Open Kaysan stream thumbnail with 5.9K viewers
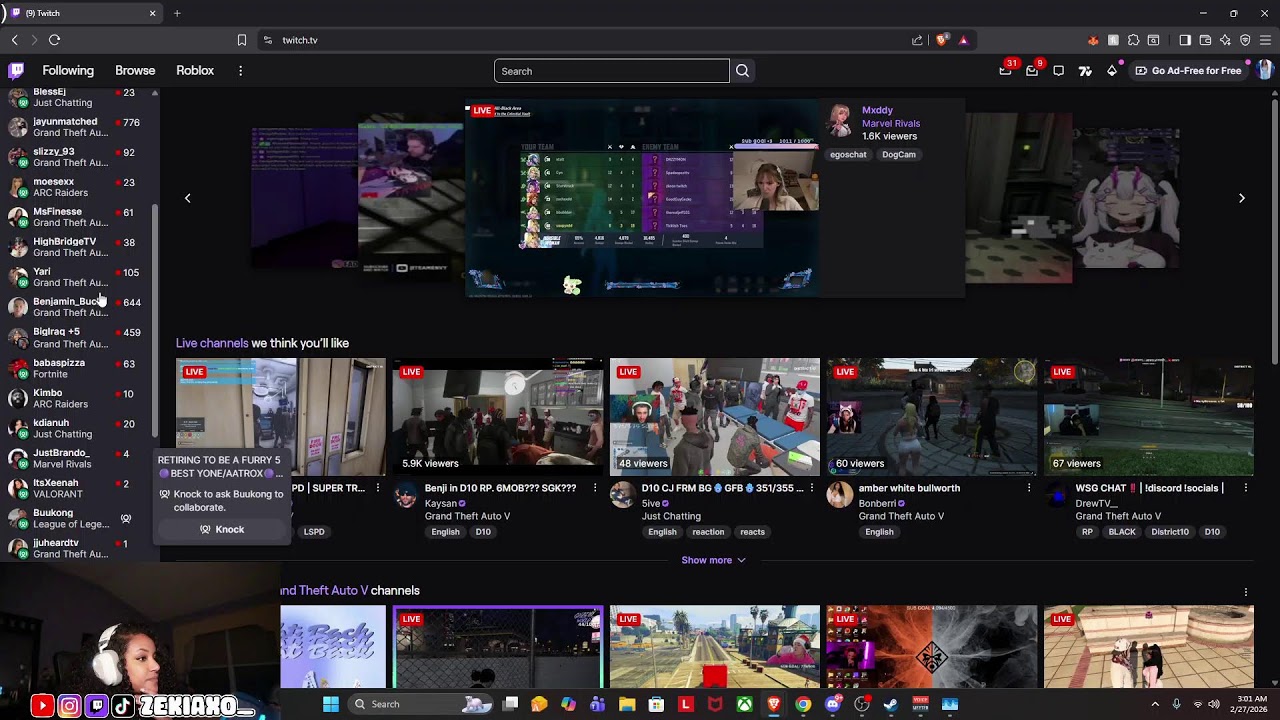 (497, 416)
